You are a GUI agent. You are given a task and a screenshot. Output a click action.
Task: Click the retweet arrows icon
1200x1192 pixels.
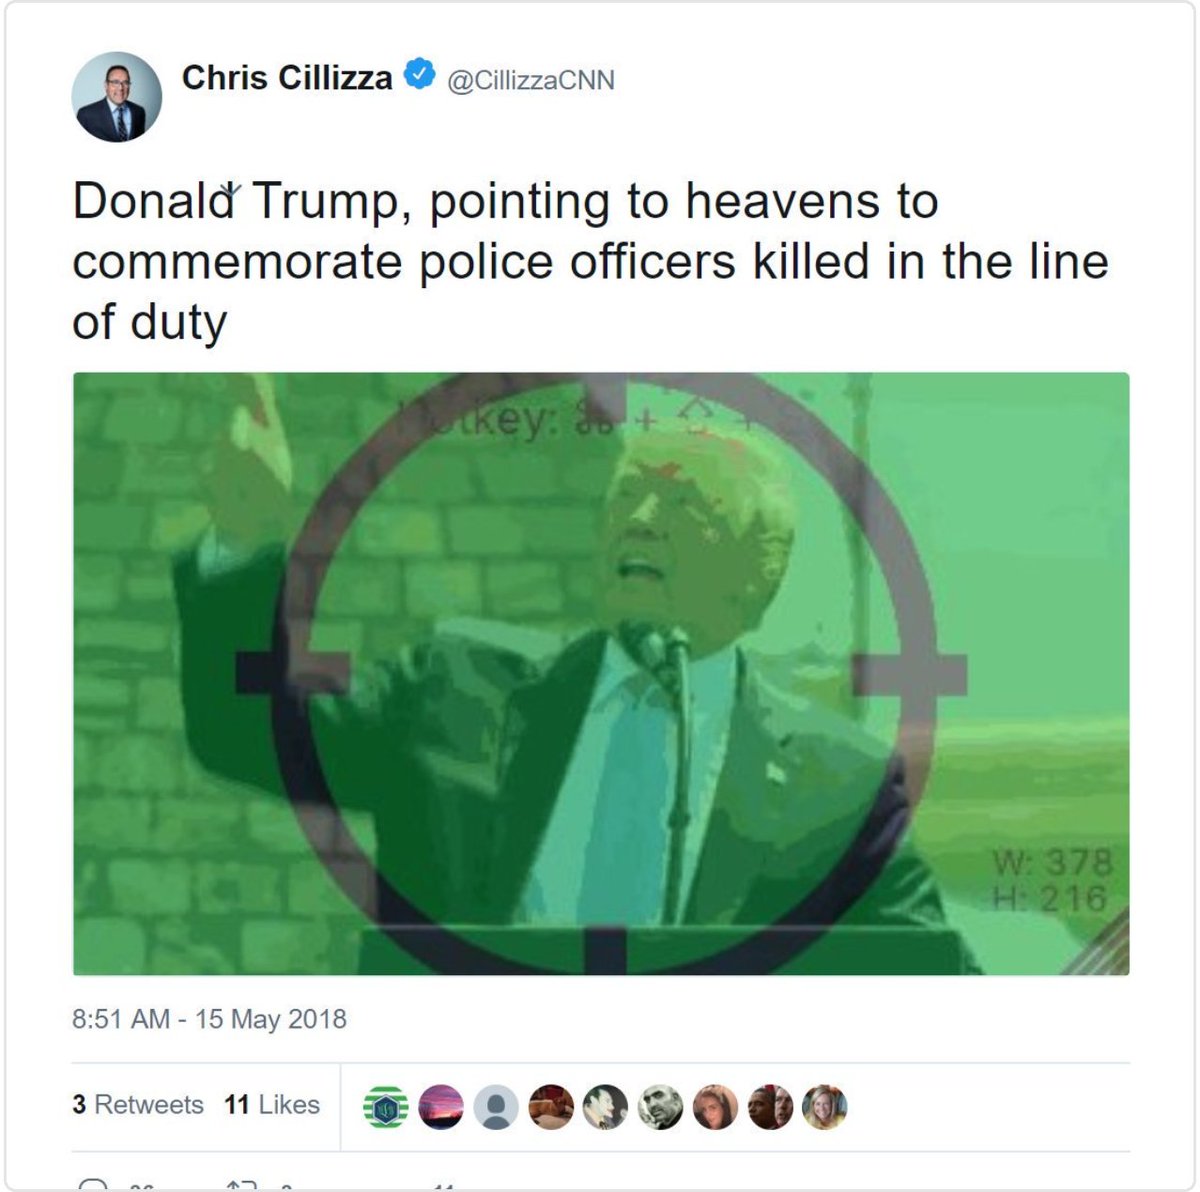click(x=243, y=1185)
